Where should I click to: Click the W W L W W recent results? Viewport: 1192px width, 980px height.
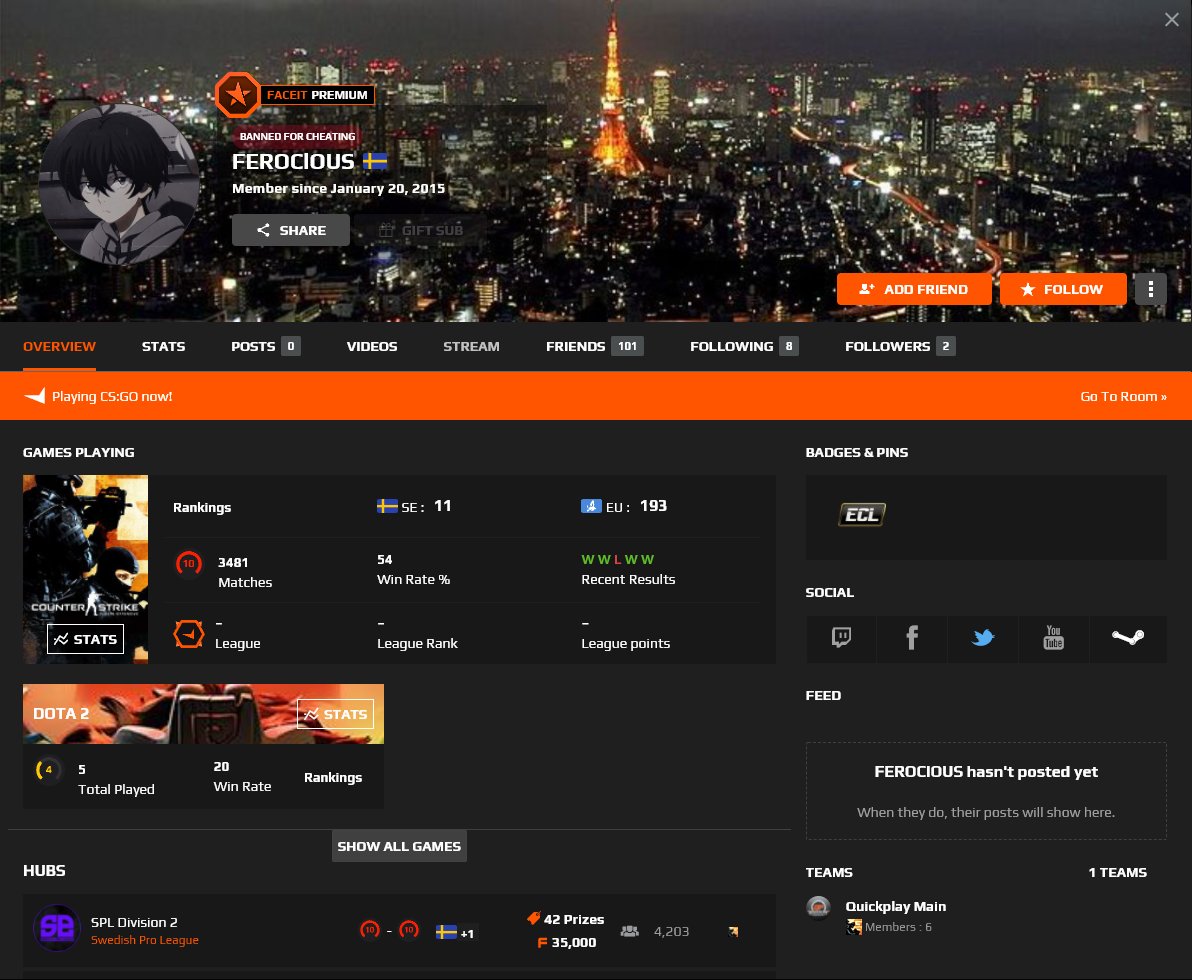point(617,559)
